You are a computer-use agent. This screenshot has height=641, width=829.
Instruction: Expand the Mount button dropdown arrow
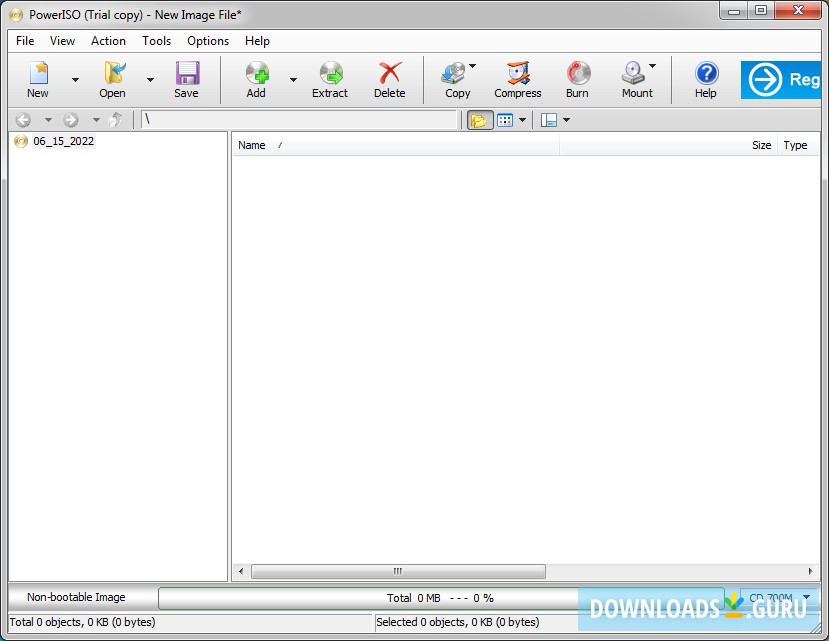click(652, 66)
